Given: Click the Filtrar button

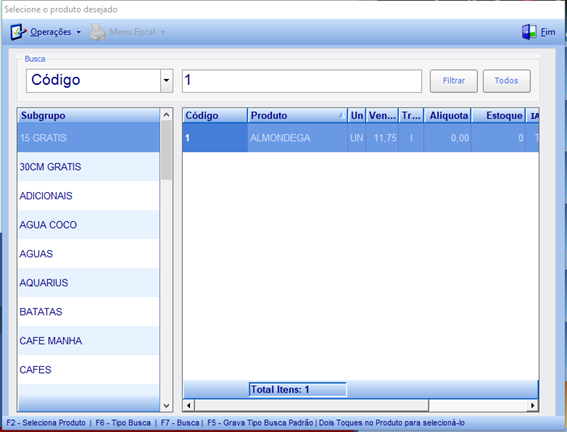Looking at the screenshot, I should point(453,81).
